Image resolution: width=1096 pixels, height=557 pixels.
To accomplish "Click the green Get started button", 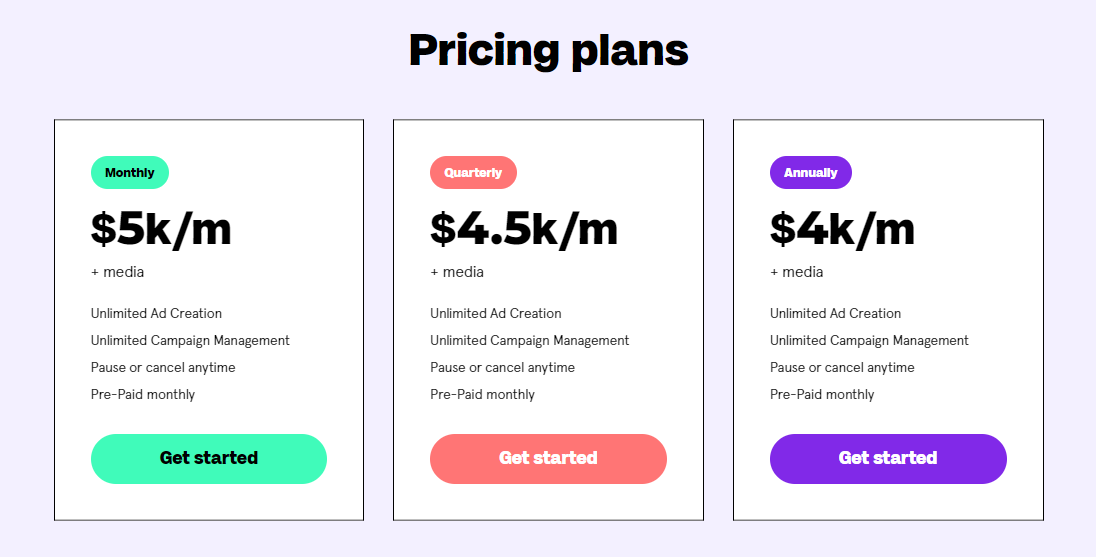I will [209, 458].
